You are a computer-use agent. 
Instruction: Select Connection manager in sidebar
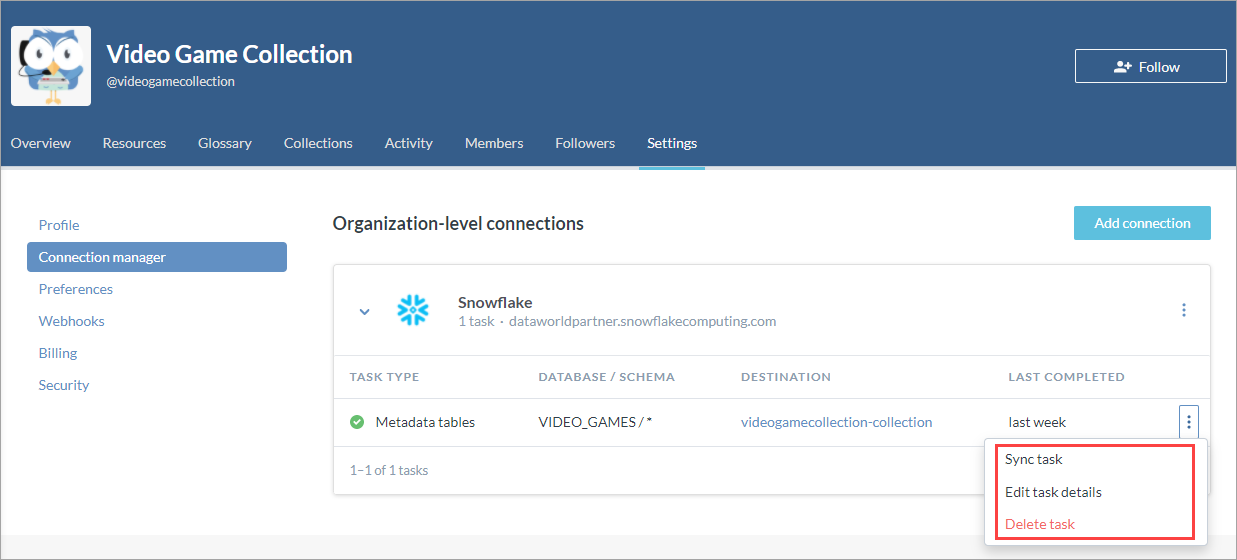[x=157, y=257]
